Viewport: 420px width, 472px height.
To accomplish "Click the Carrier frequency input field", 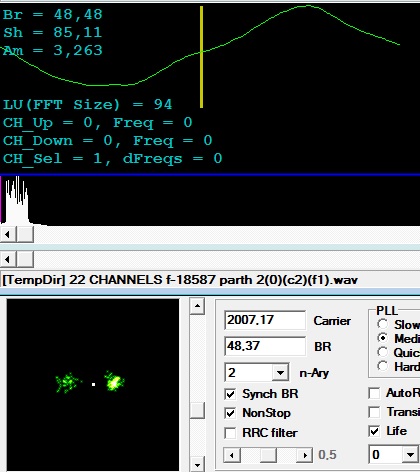I will [x=265, y=320].
